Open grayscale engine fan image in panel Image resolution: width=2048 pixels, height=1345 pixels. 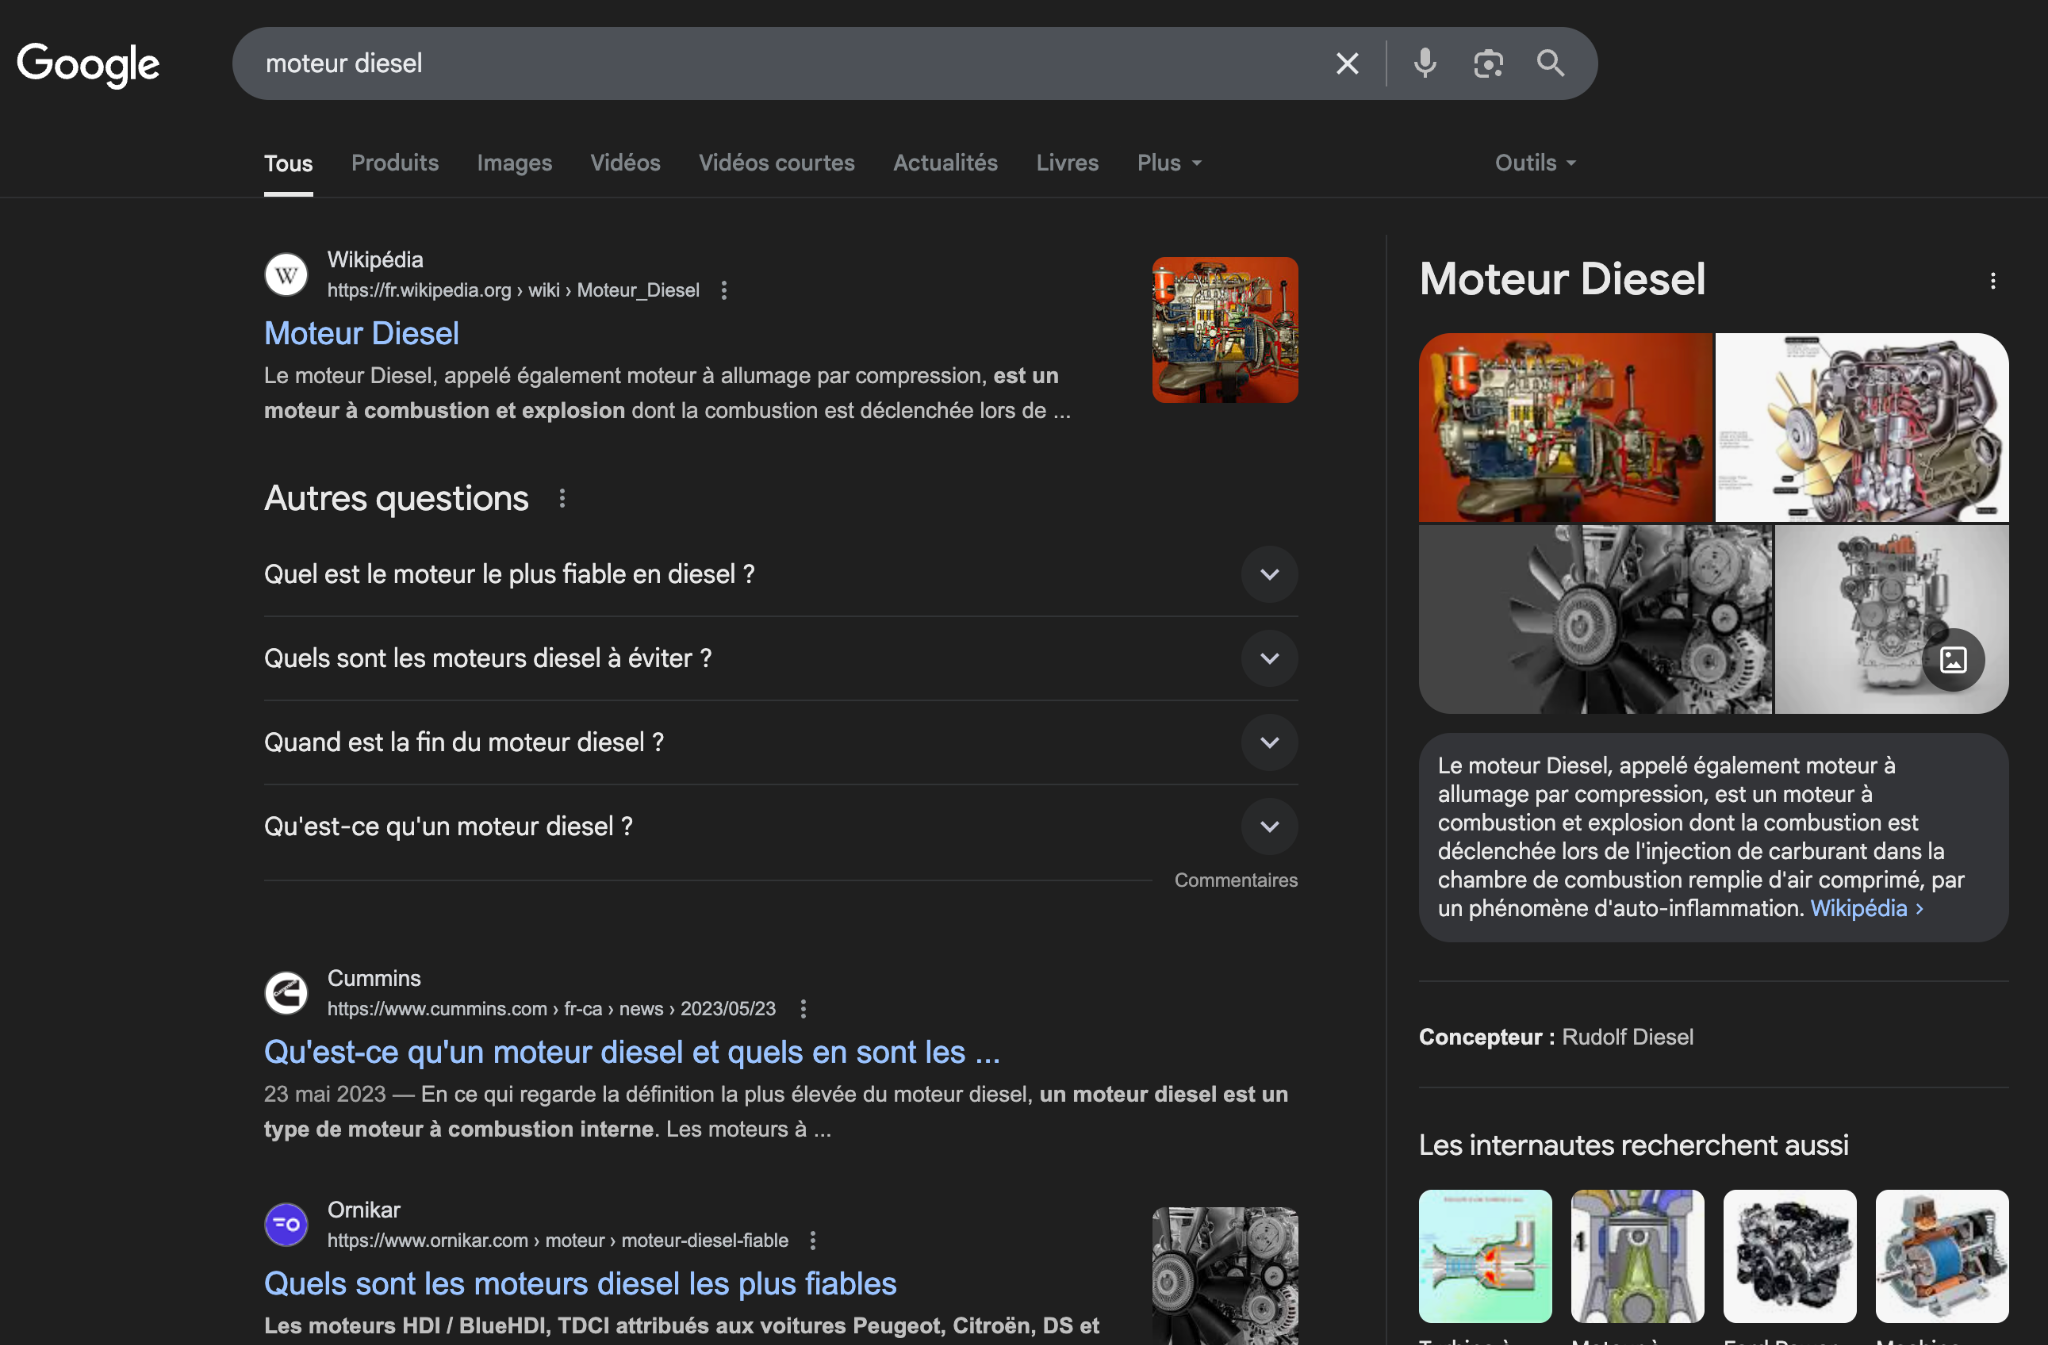(x=1595, y=619)
